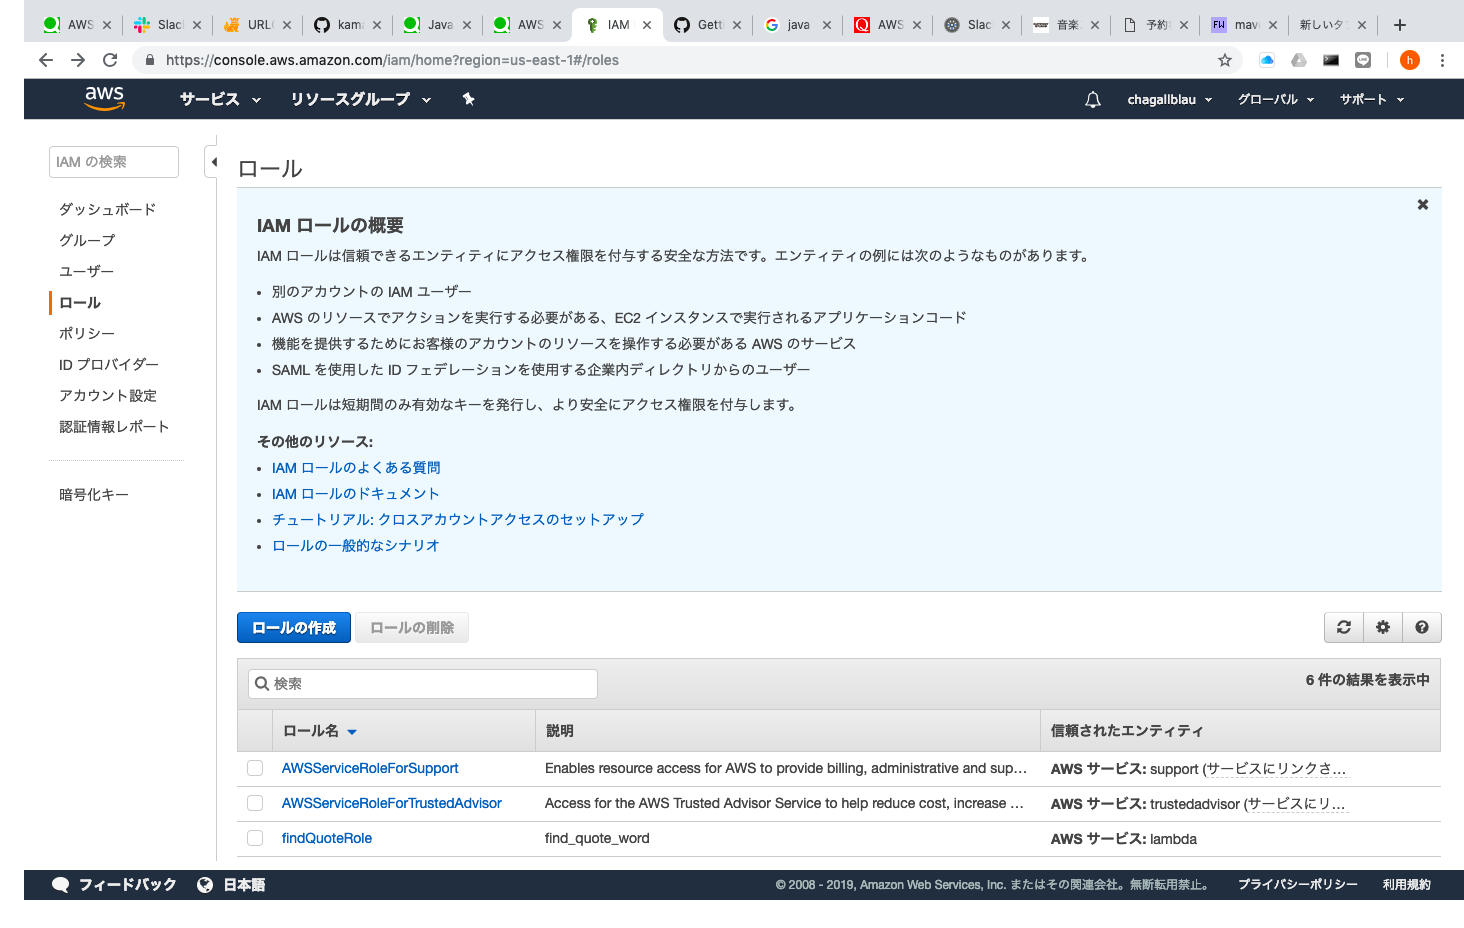Open the notifications bell icon
Image resolution: width=1464 pixels, height=928 pixels.
click(1093, 99)
